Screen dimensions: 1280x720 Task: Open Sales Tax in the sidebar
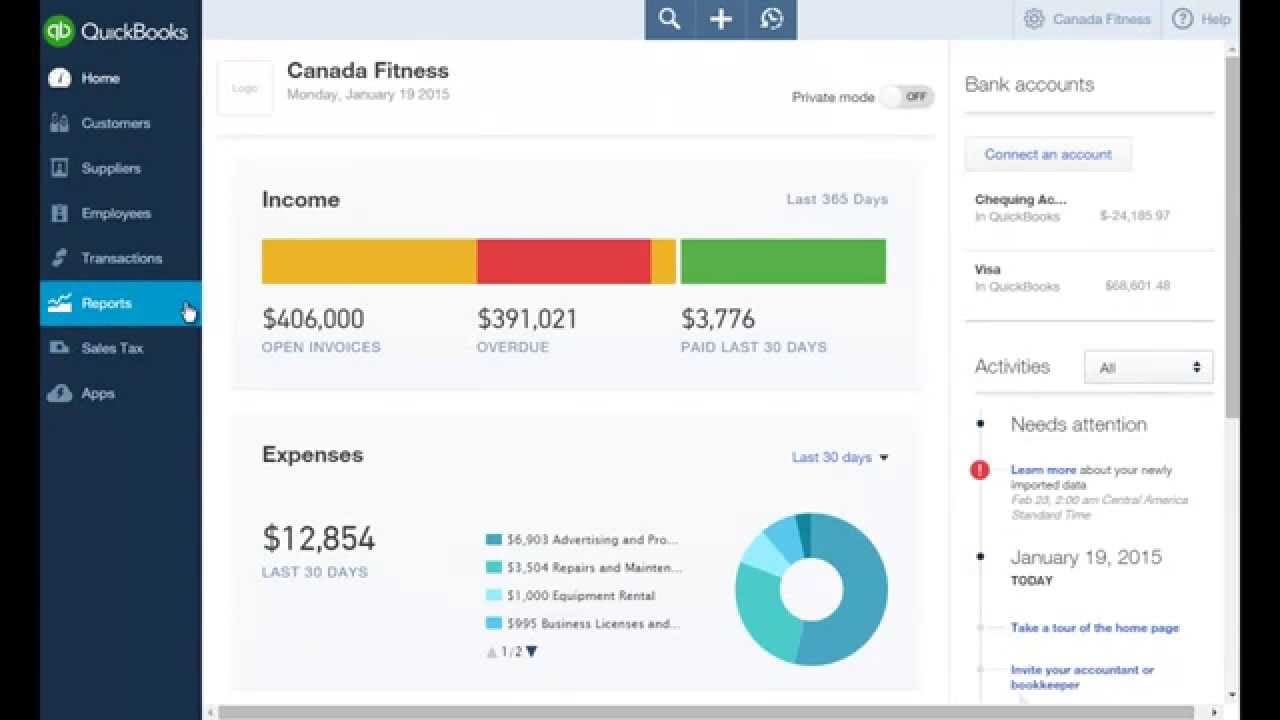point(120,348)
